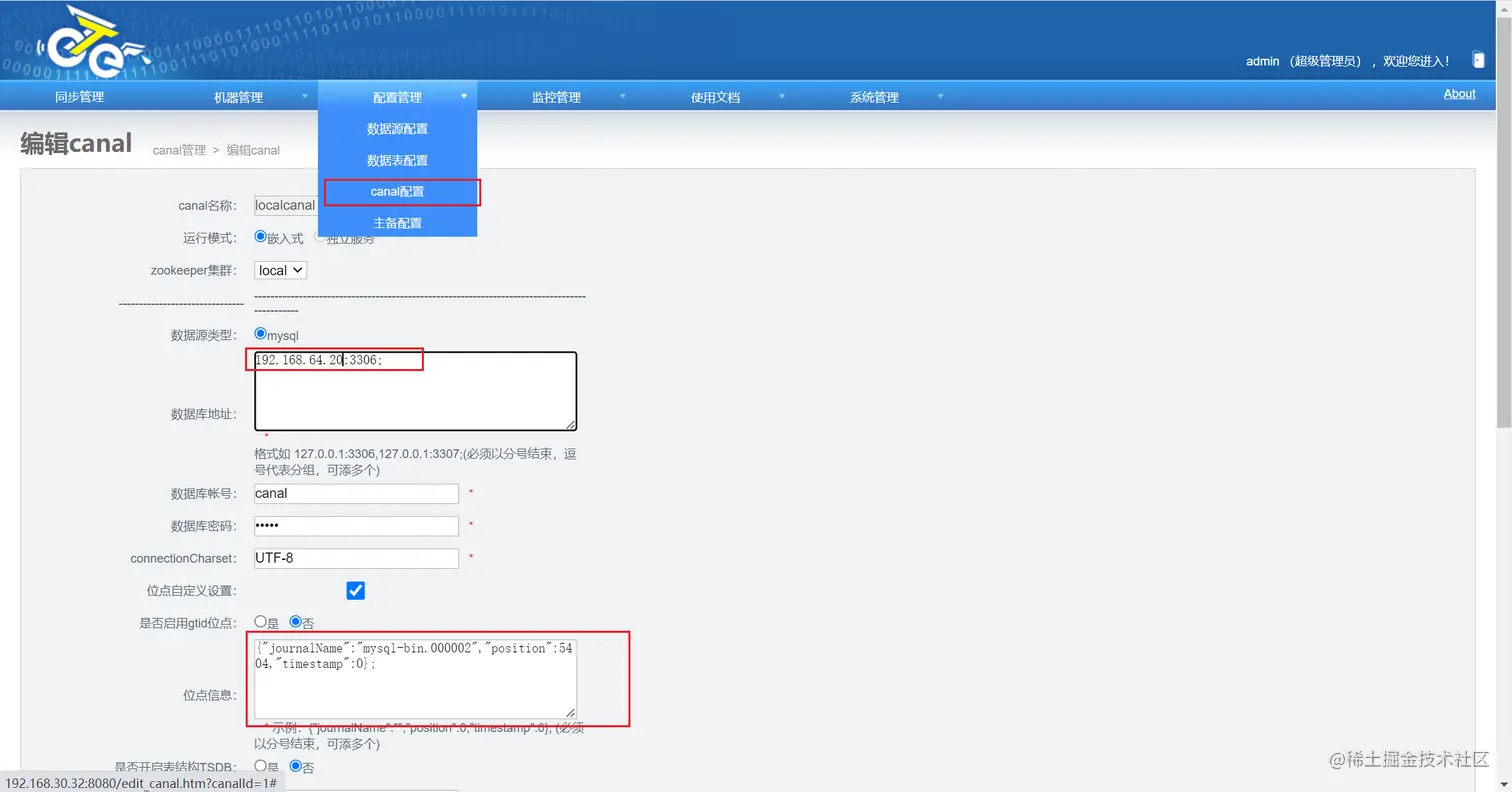Click the 数据库密码 password field
The height and width of the screenshot is (792, 1512).
pyautogui.click(x=356, y=526)
